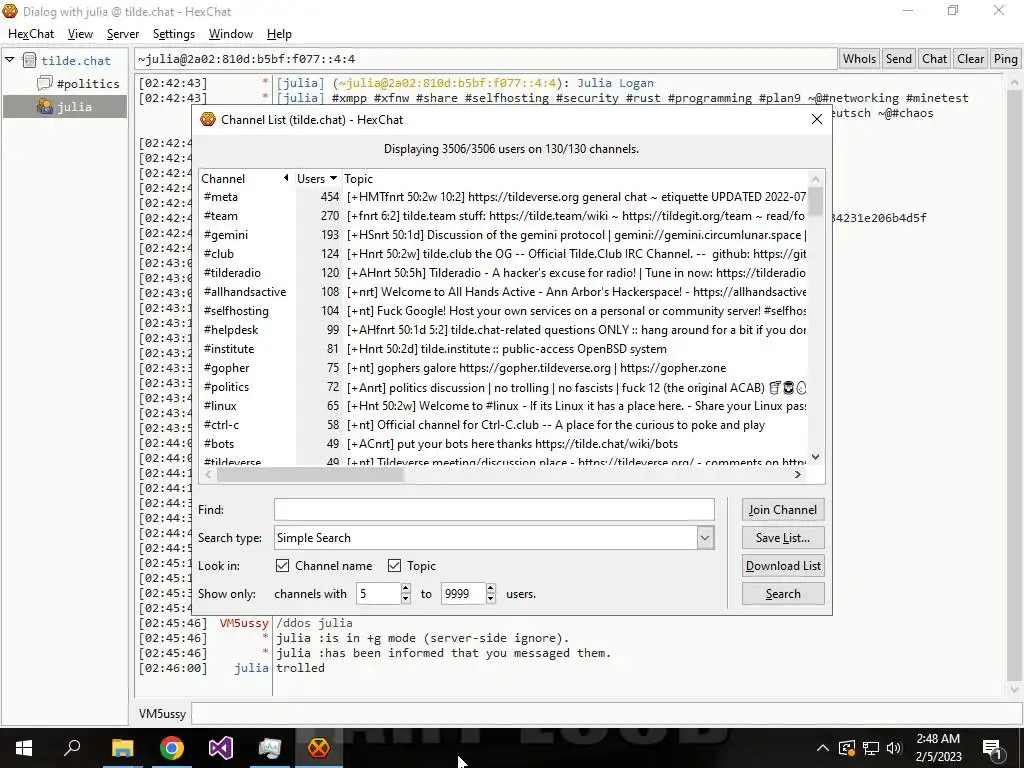1024x768 pixels.
Task: Select the #institute channel row
Action: tap(504, 349)
